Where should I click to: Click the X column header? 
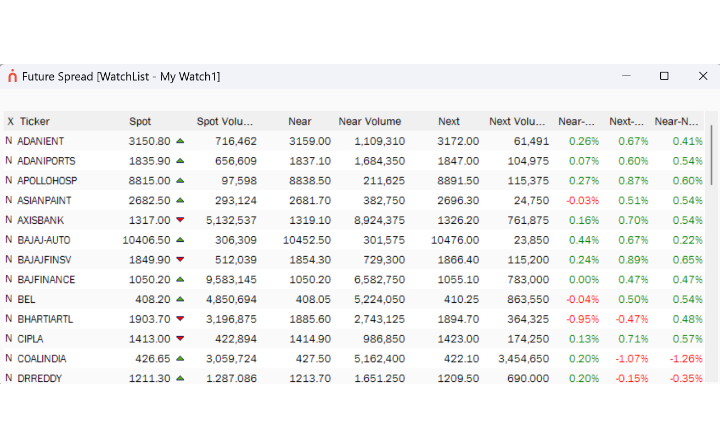11,121
